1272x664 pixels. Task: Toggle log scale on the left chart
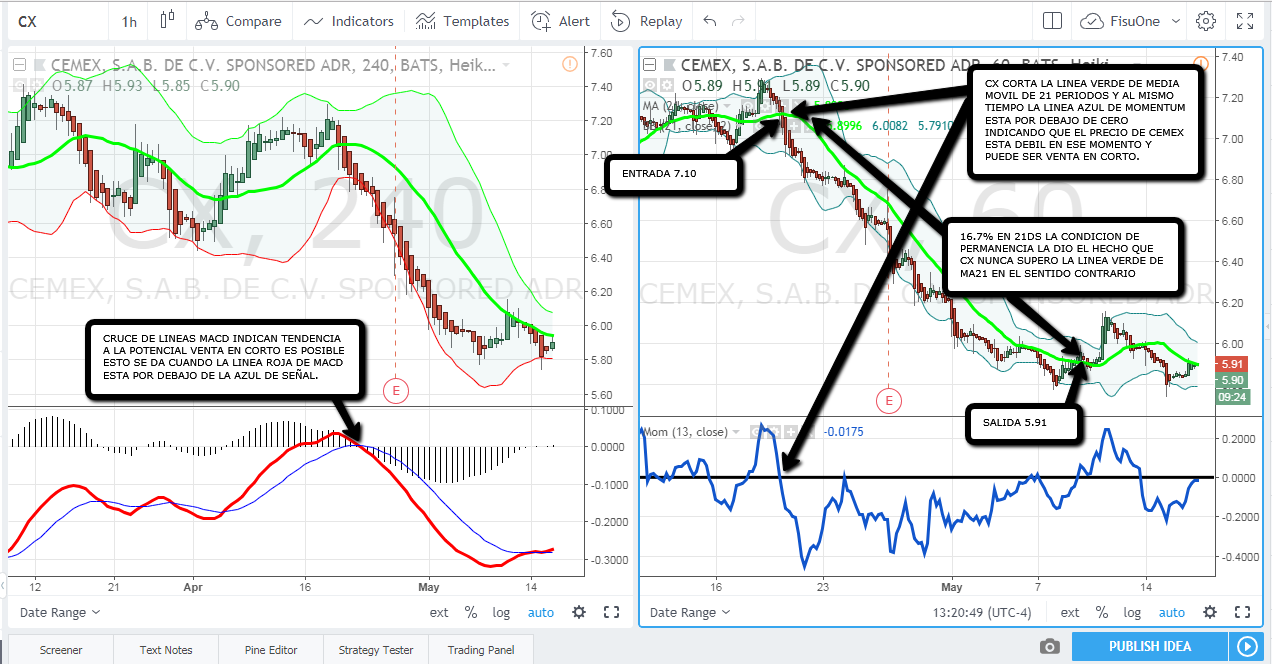tap(501, 612)
